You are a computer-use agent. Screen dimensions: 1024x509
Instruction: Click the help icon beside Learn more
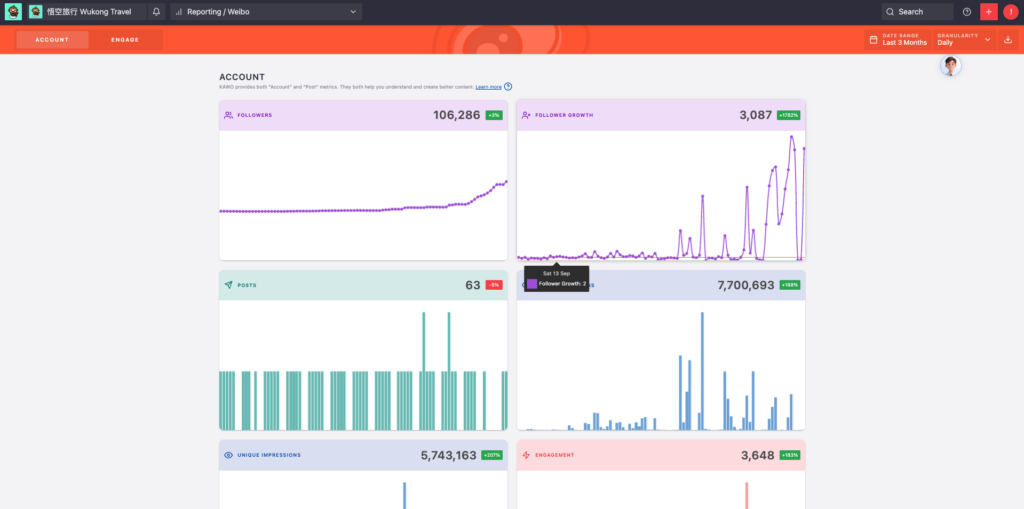[x=508, y=87]
